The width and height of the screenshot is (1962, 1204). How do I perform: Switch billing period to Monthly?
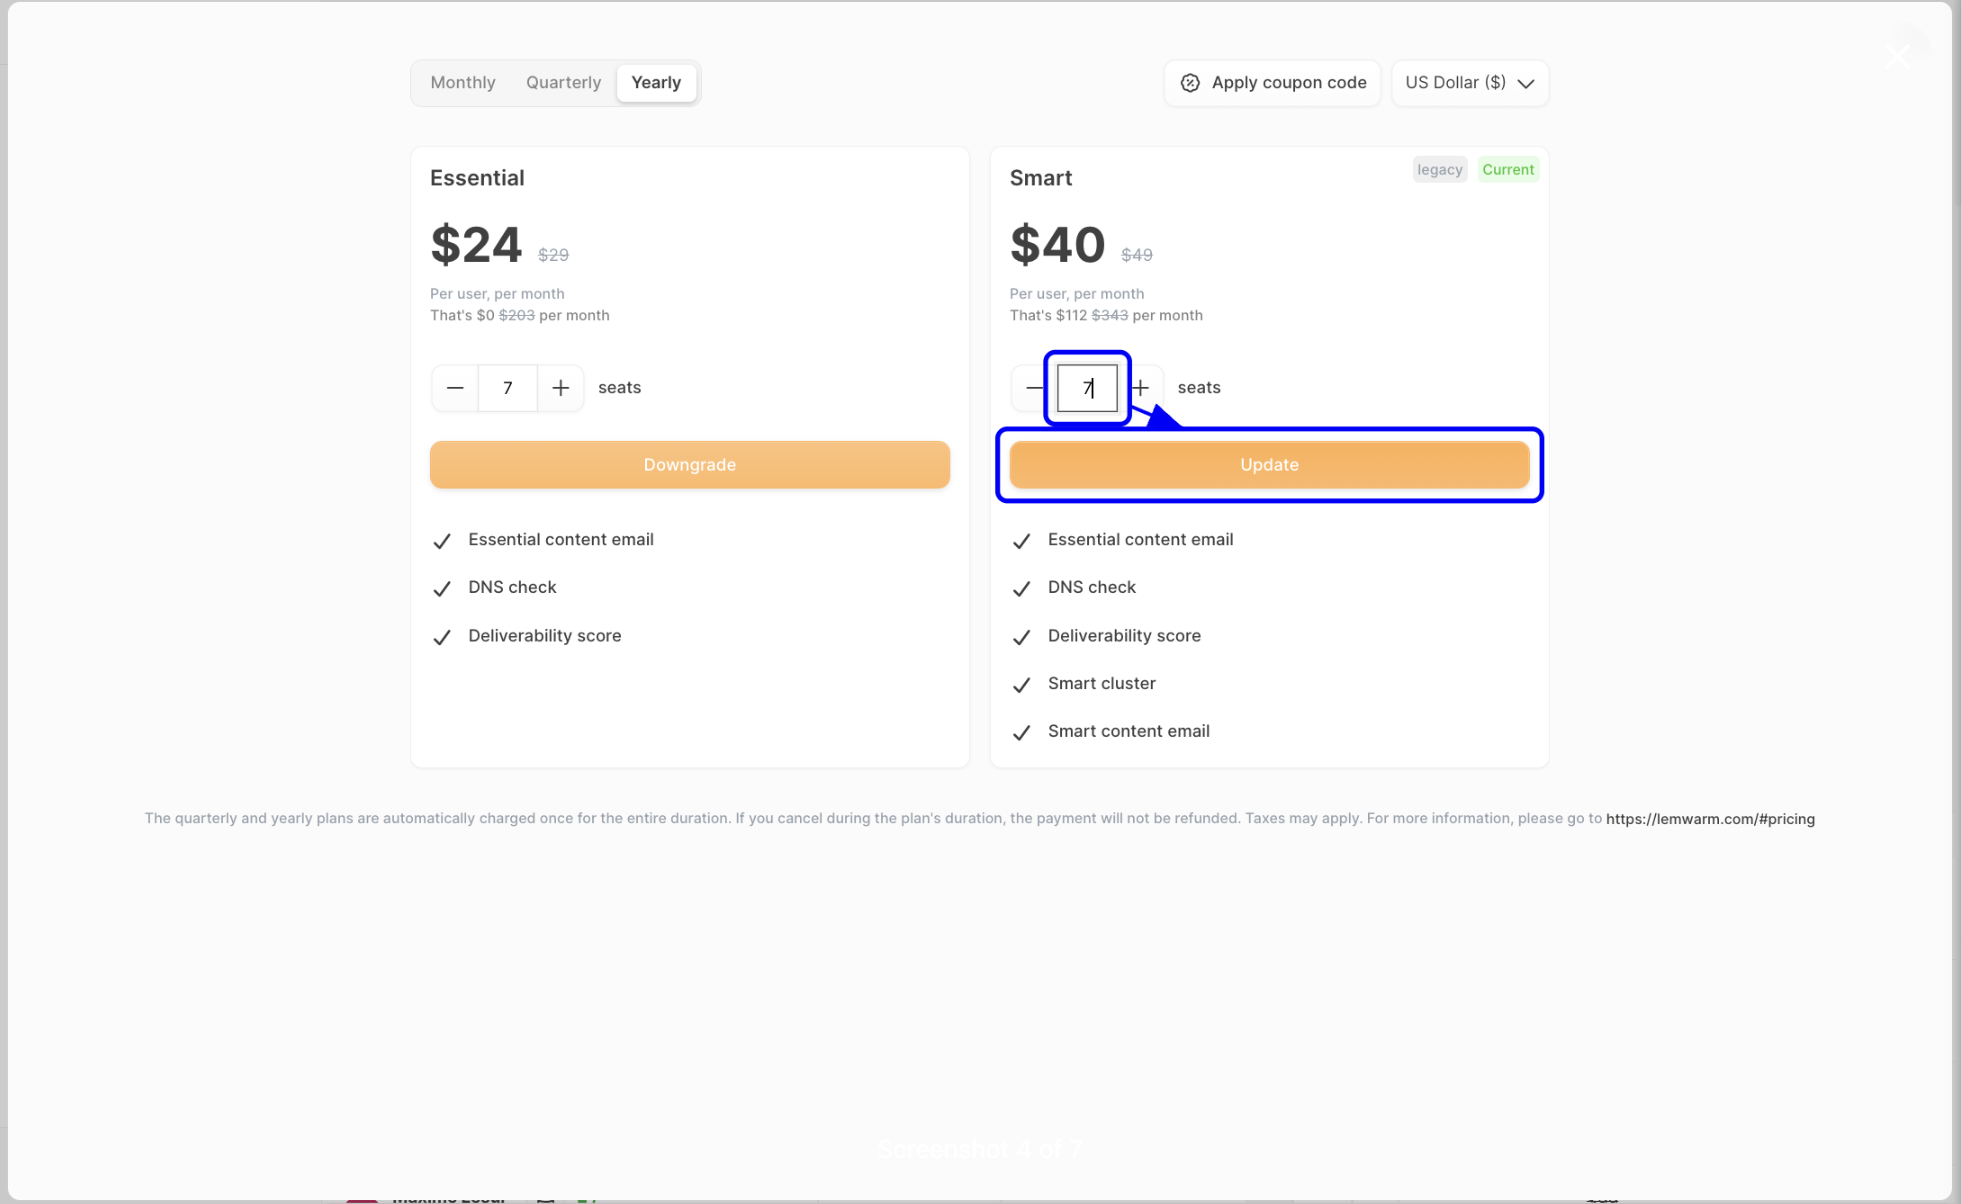(x=463, y=83)
